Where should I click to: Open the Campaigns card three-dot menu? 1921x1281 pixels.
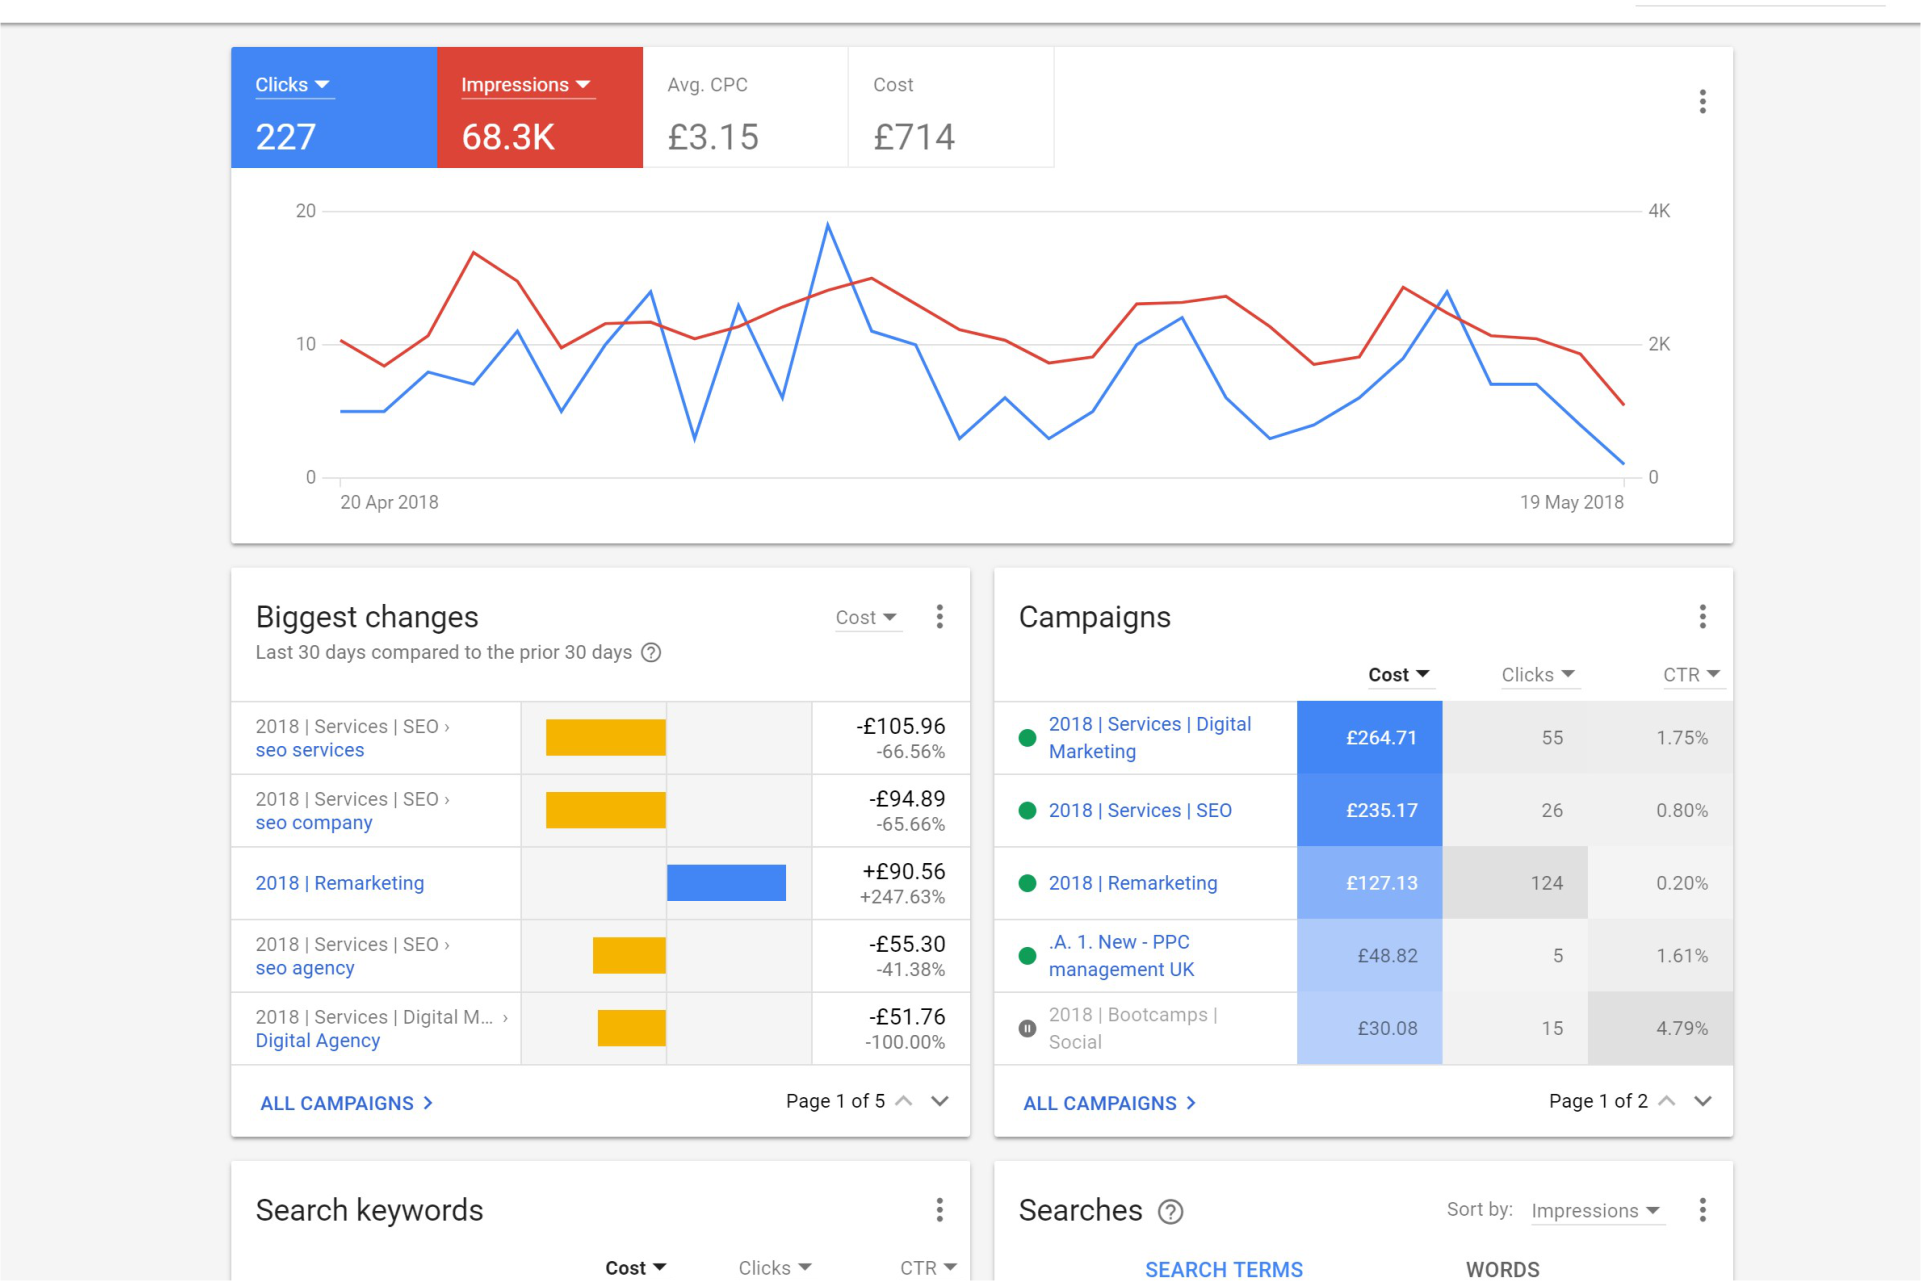1702,617
